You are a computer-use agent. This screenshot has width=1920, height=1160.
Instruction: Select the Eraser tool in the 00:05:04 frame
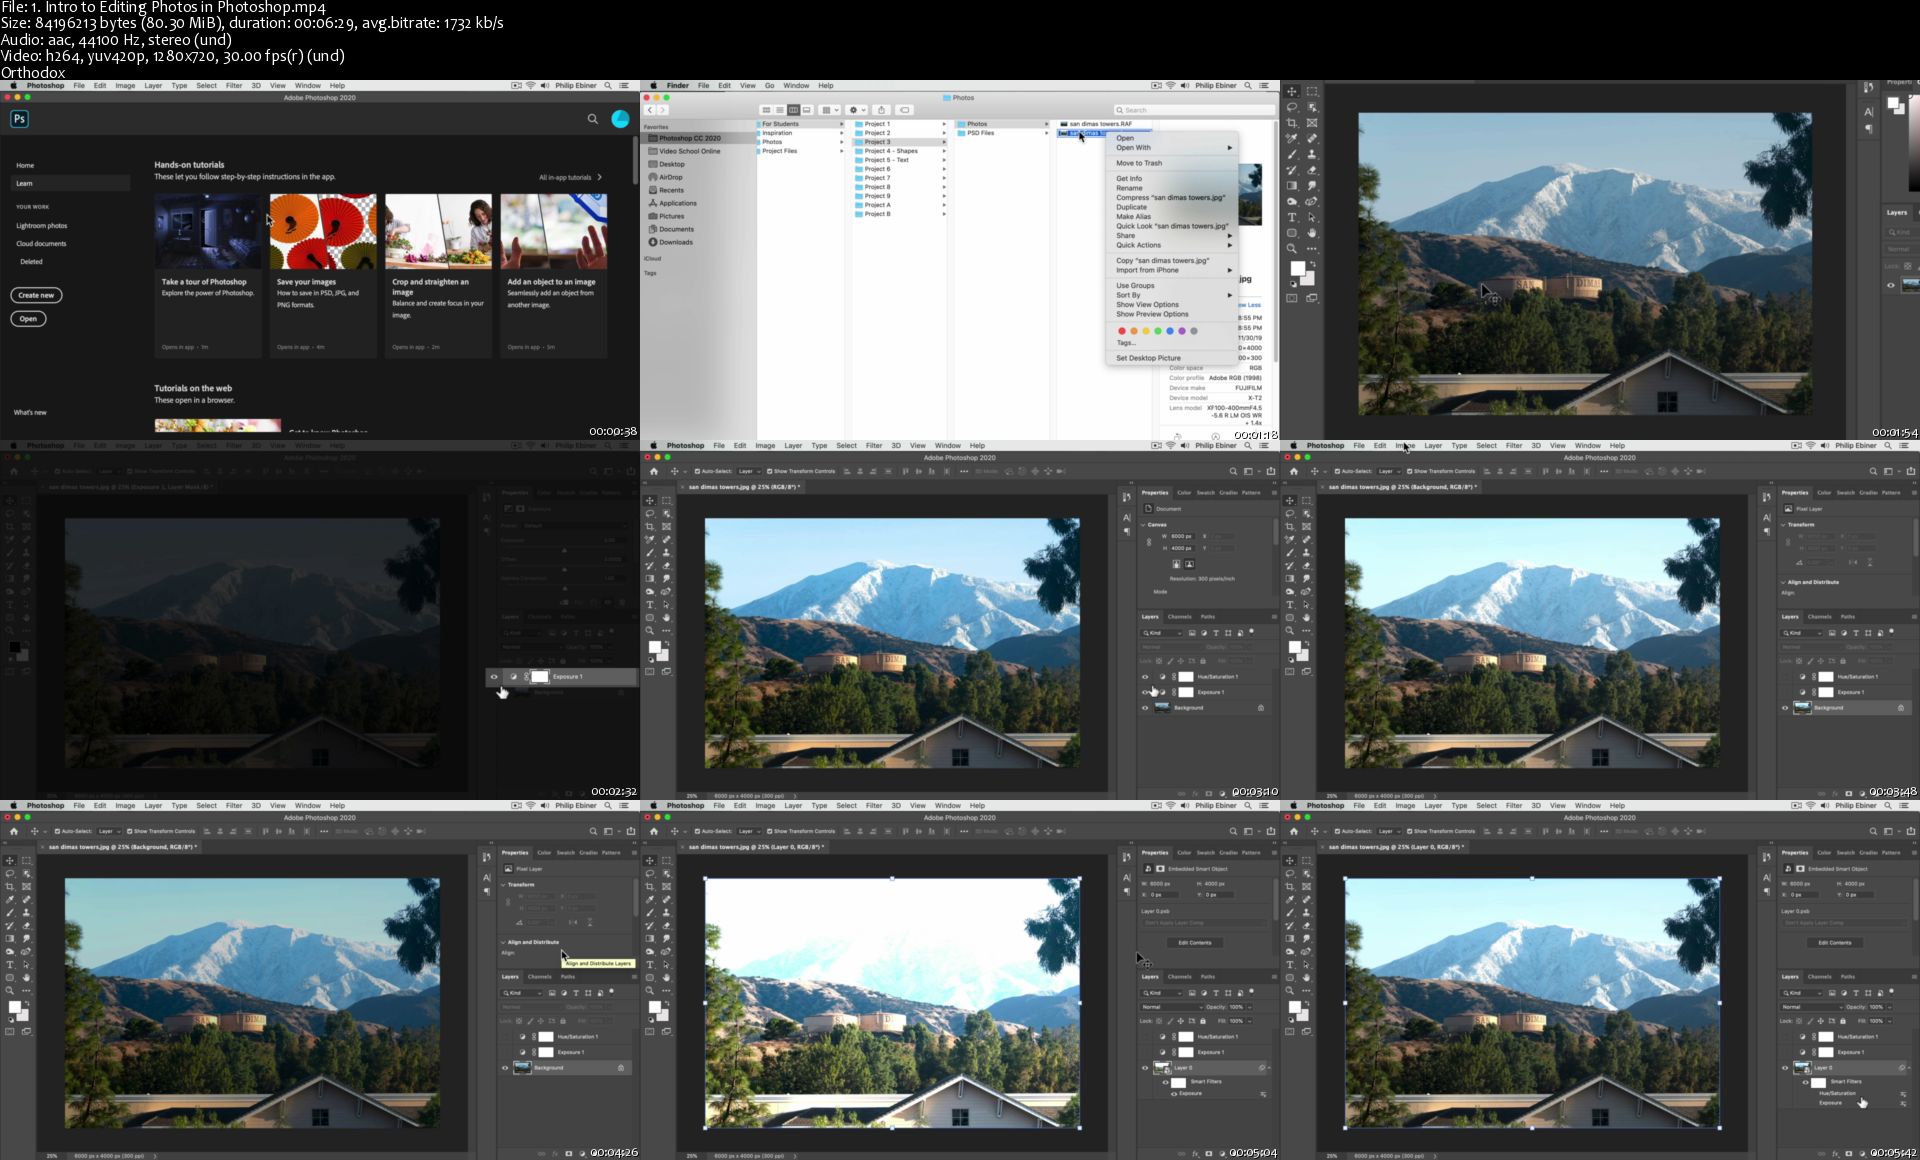(x=667, y=925)
